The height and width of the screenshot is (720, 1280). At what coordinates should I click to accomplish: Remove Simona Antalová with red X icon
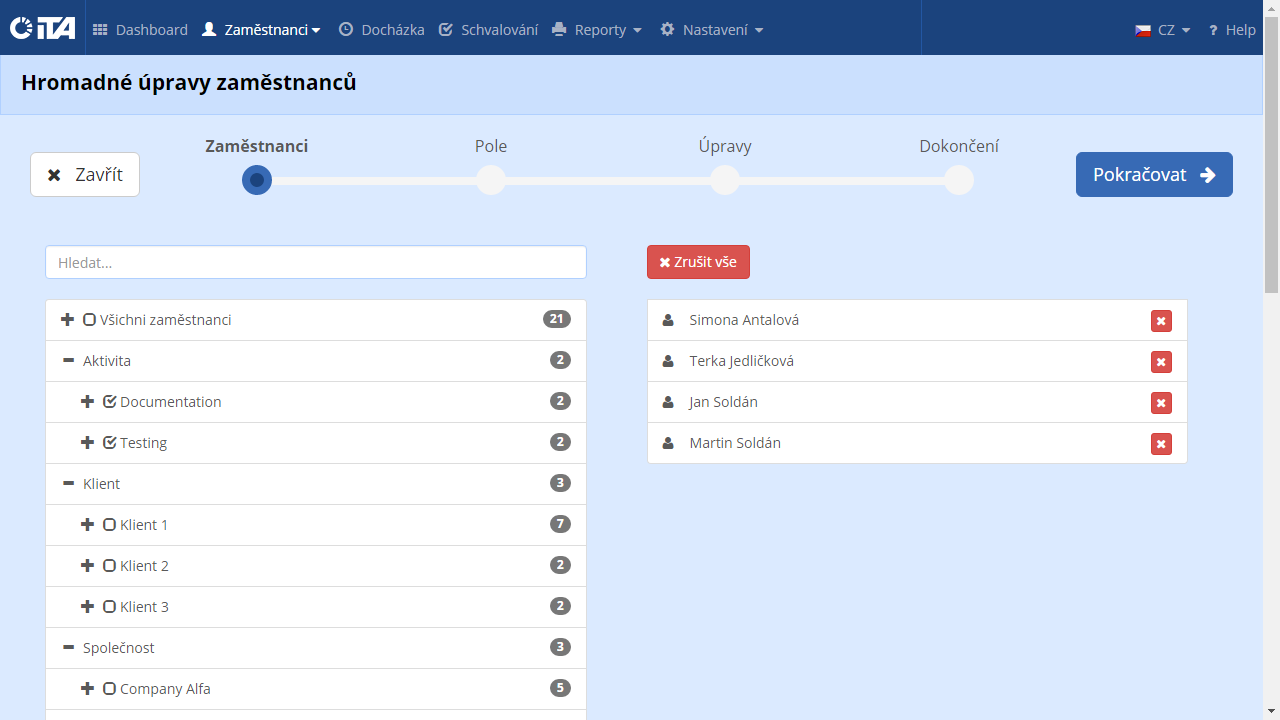click(1161, 321)
